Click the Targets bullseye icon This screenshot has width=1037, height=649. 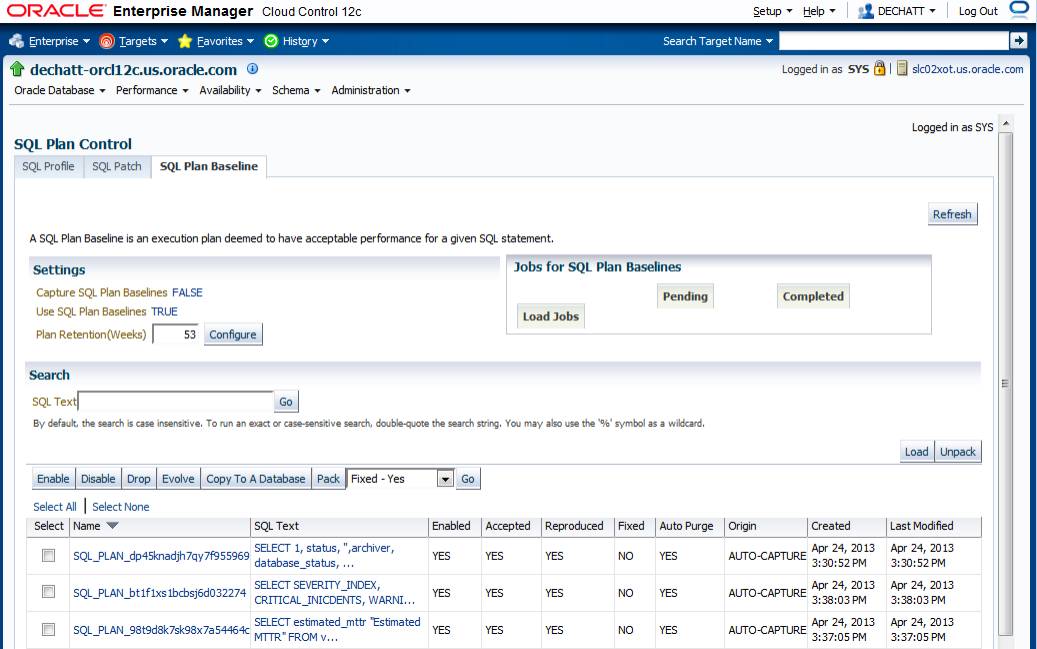(x=106, y=41)
